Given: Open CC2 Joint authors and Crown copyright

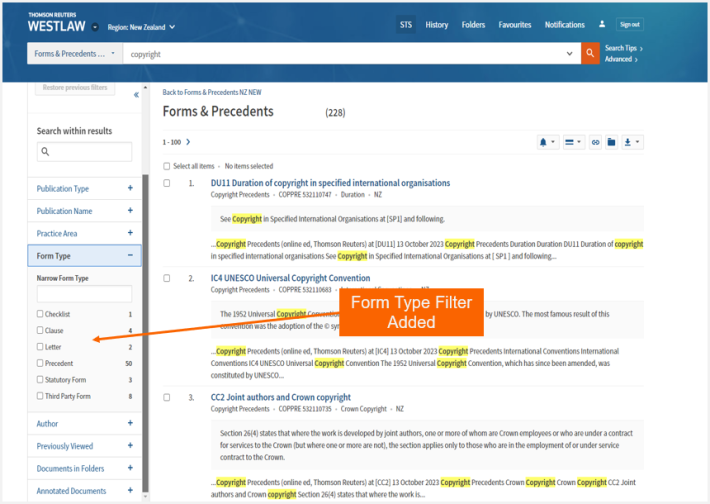Looking at the screenshot, I should (x=281, y=397).
